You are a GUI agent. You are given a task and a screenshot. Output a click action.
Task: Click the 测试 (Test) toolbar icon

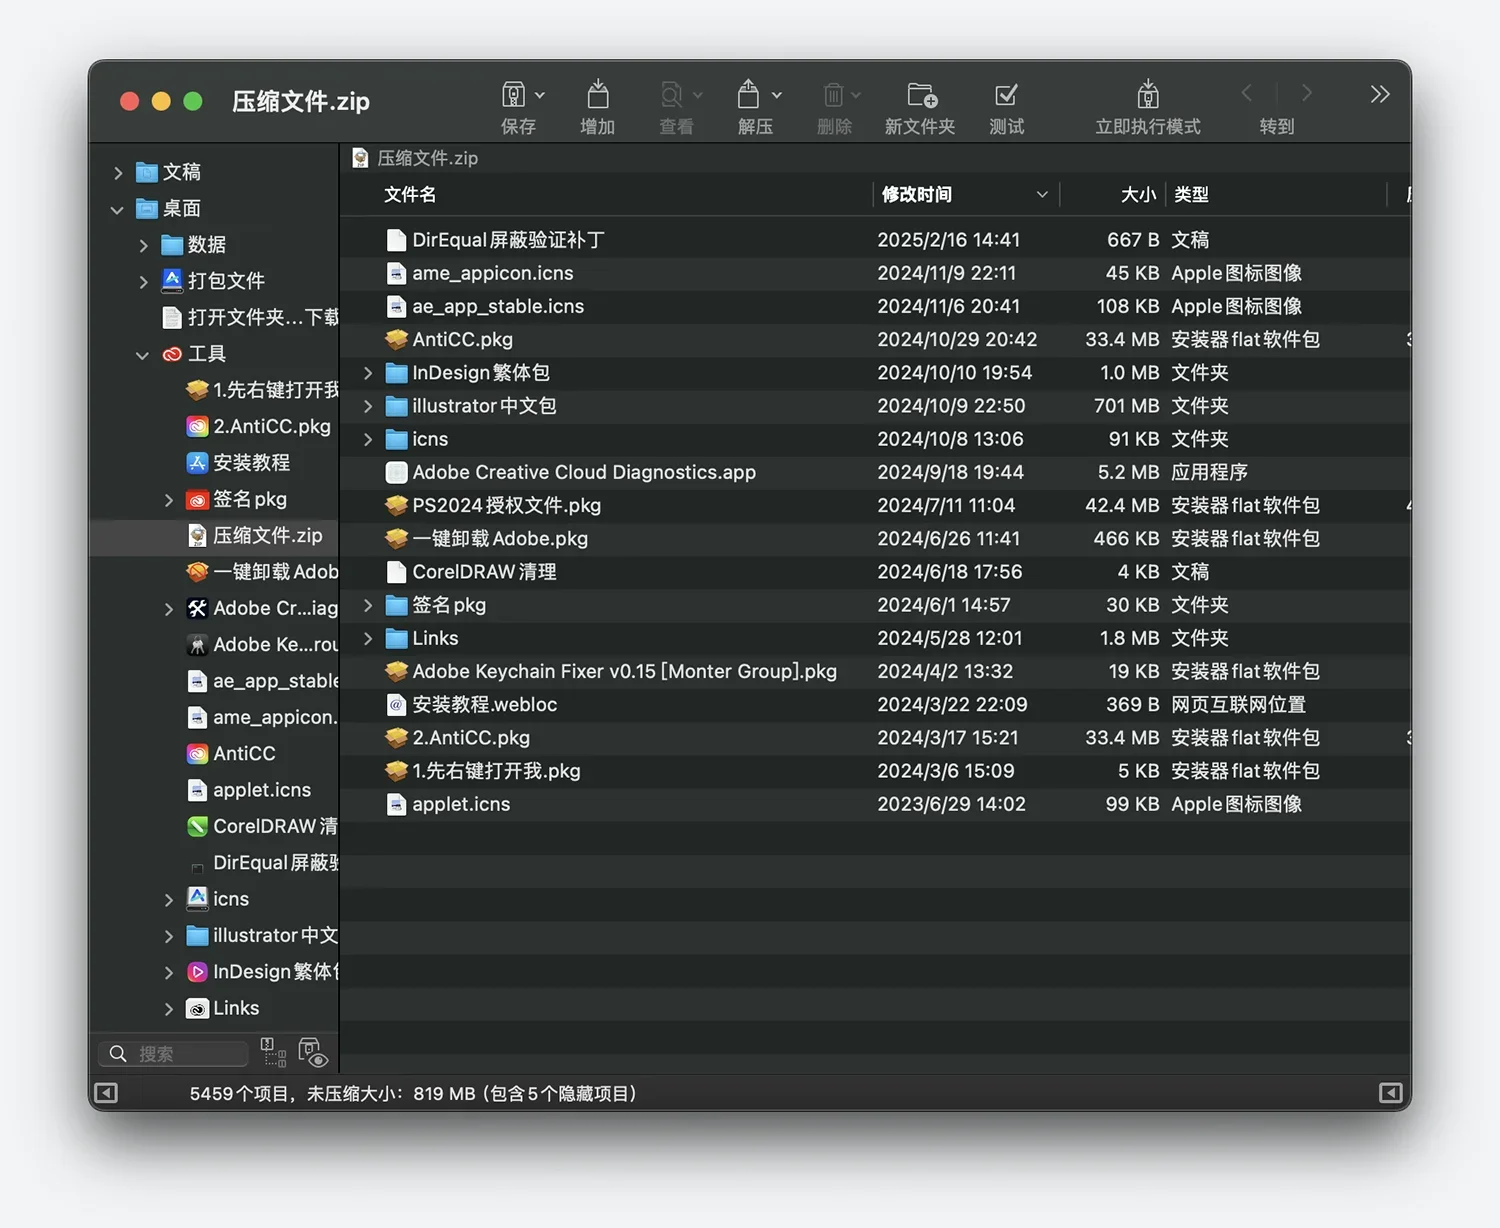pos(1006,95)
